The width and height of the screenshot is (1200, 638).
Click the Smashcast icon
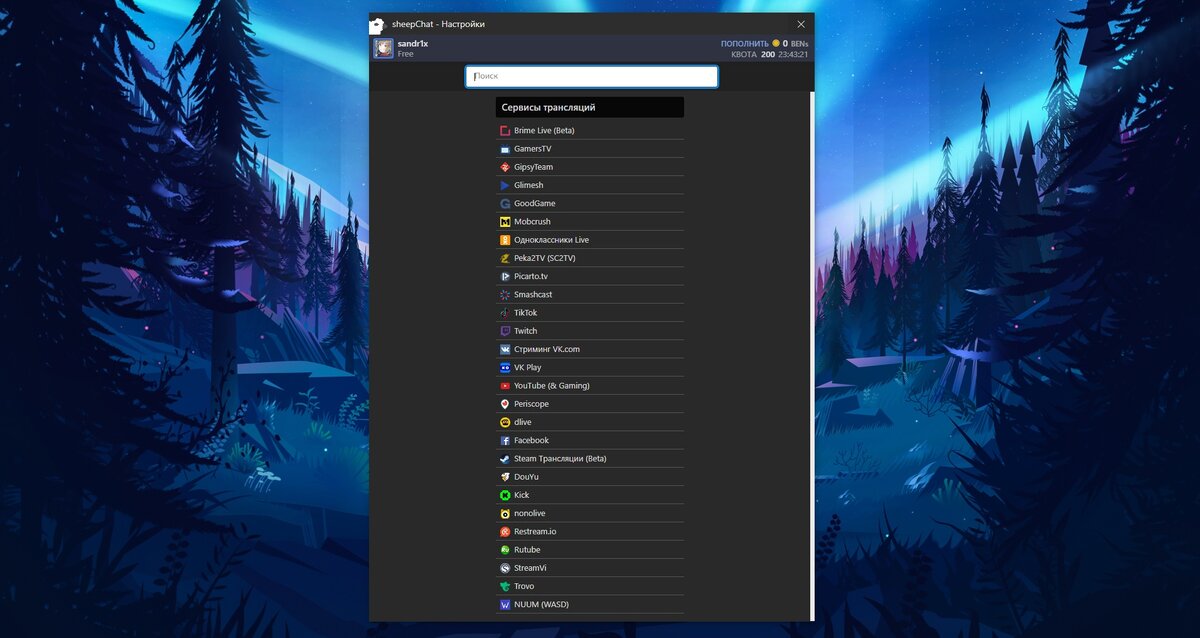coord(505,295)
